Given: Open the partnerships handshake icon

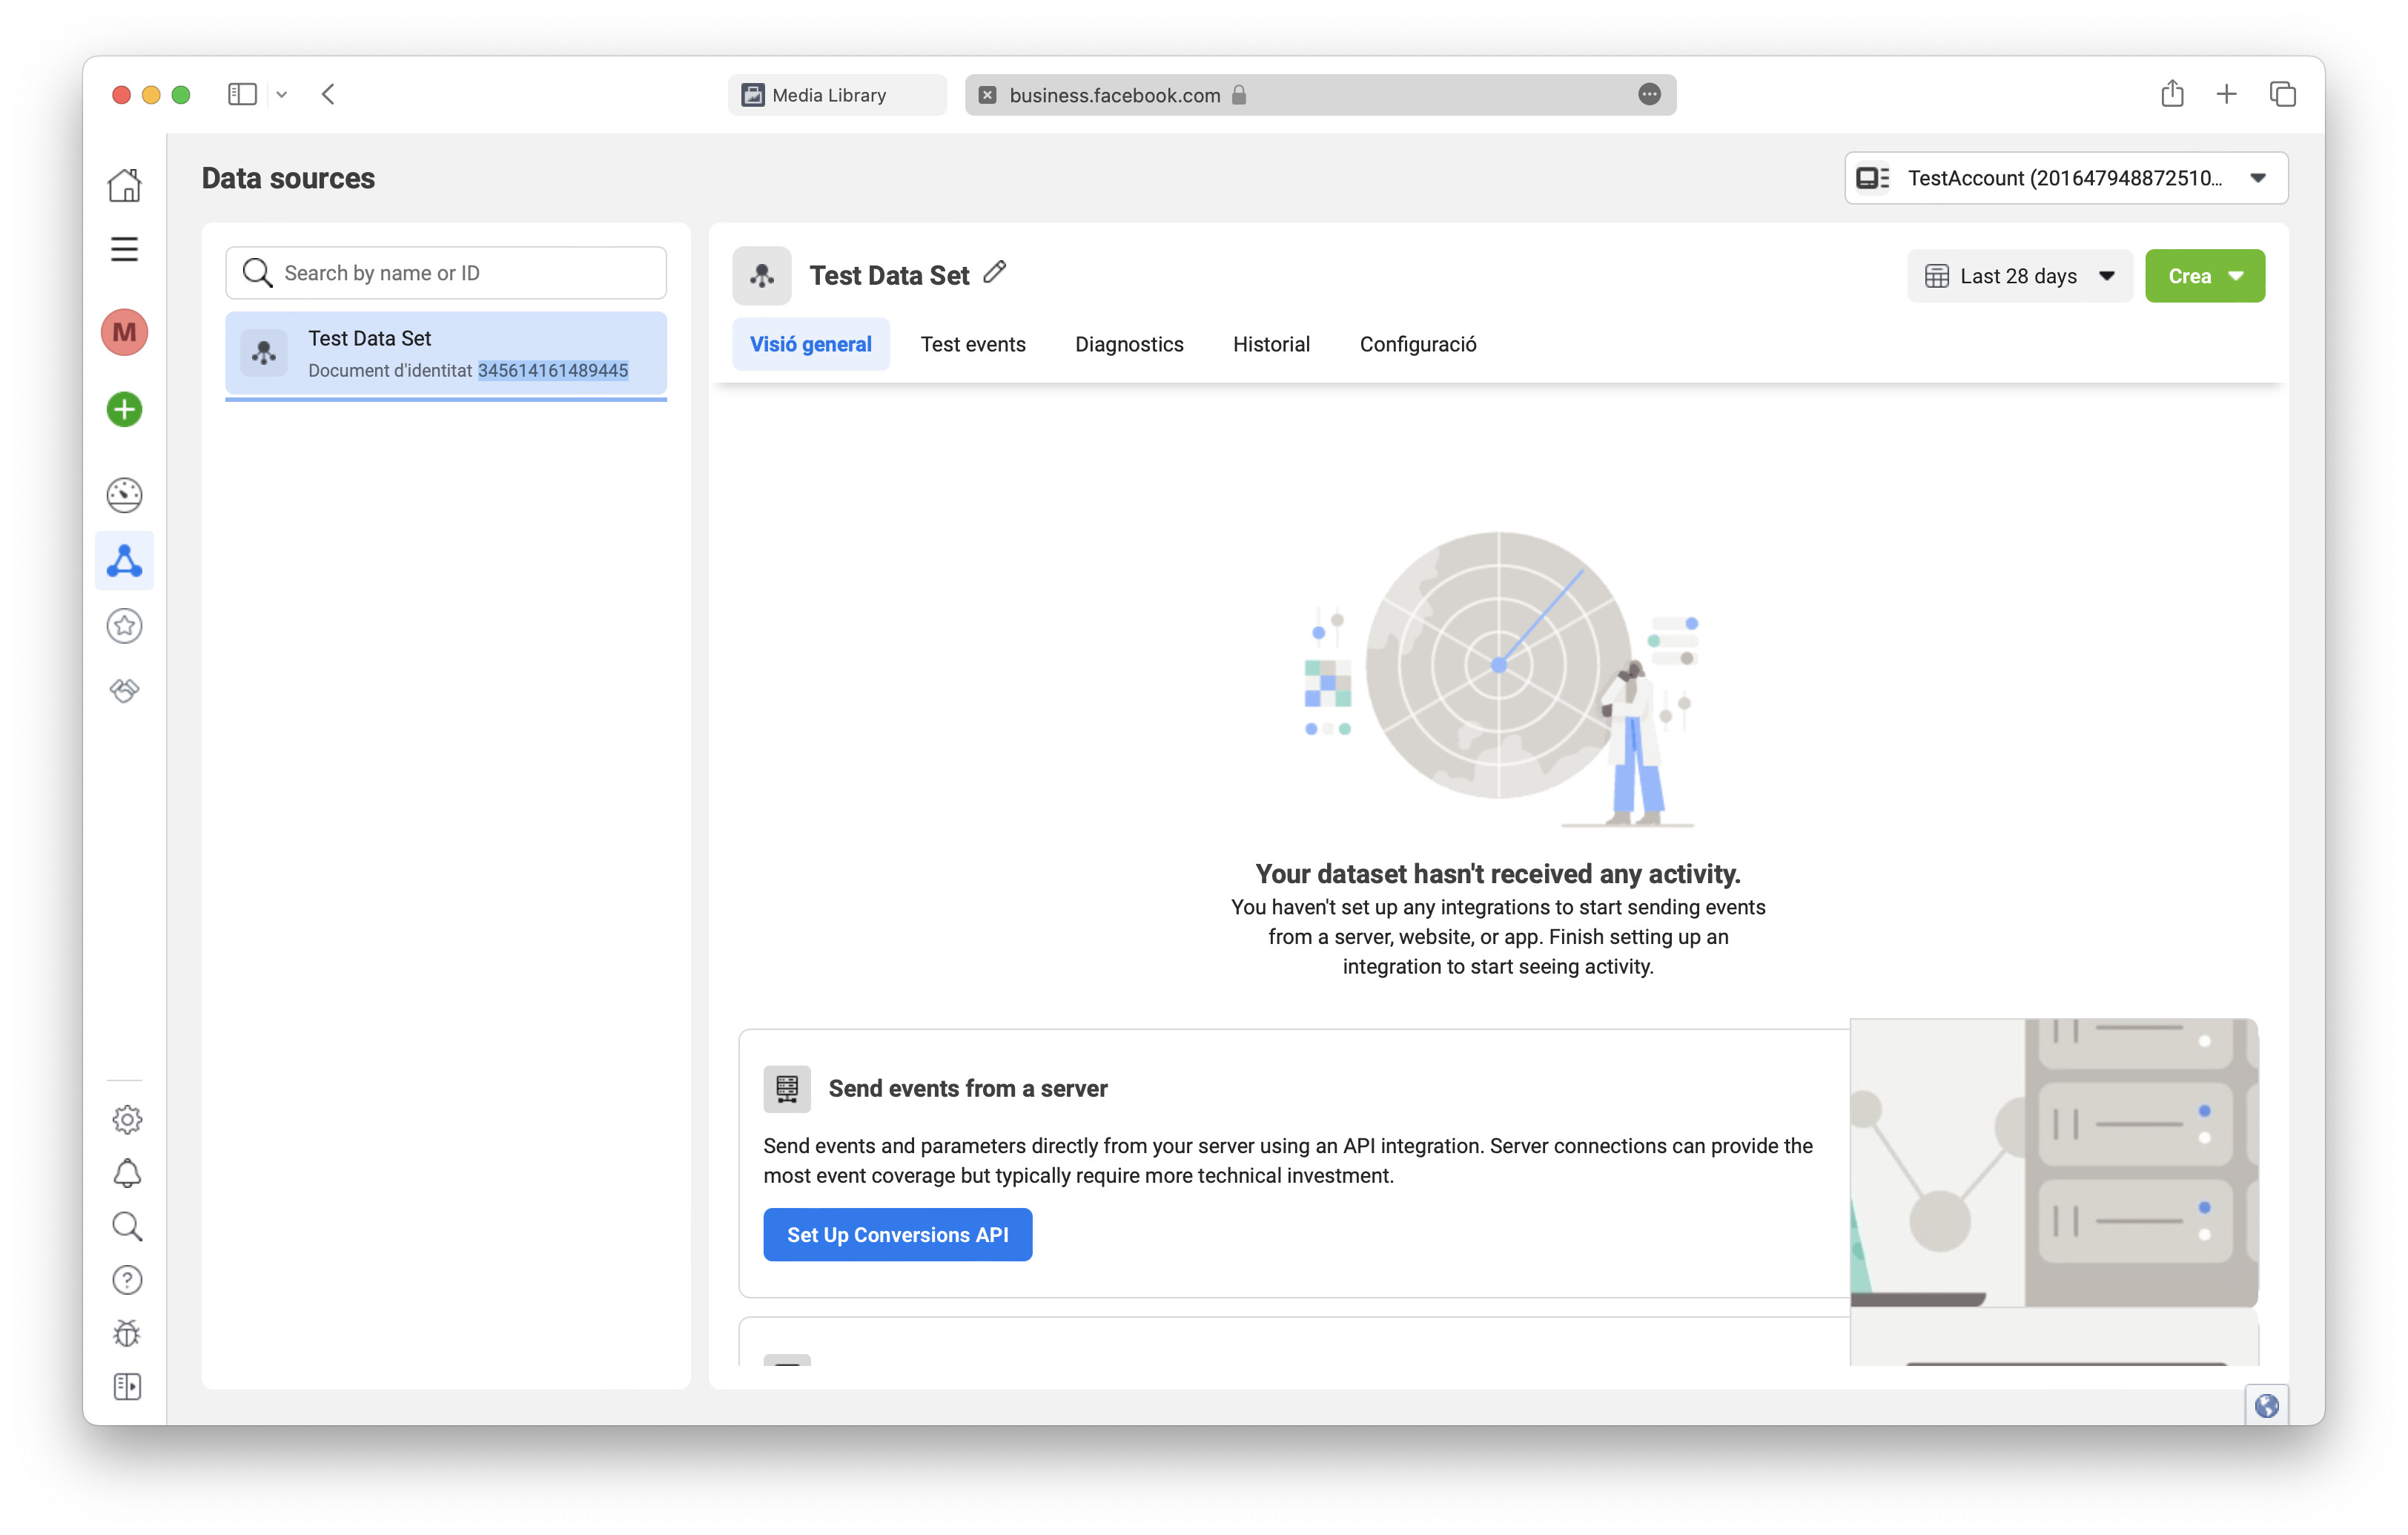Looking at the screenshot, I should 124,690.
